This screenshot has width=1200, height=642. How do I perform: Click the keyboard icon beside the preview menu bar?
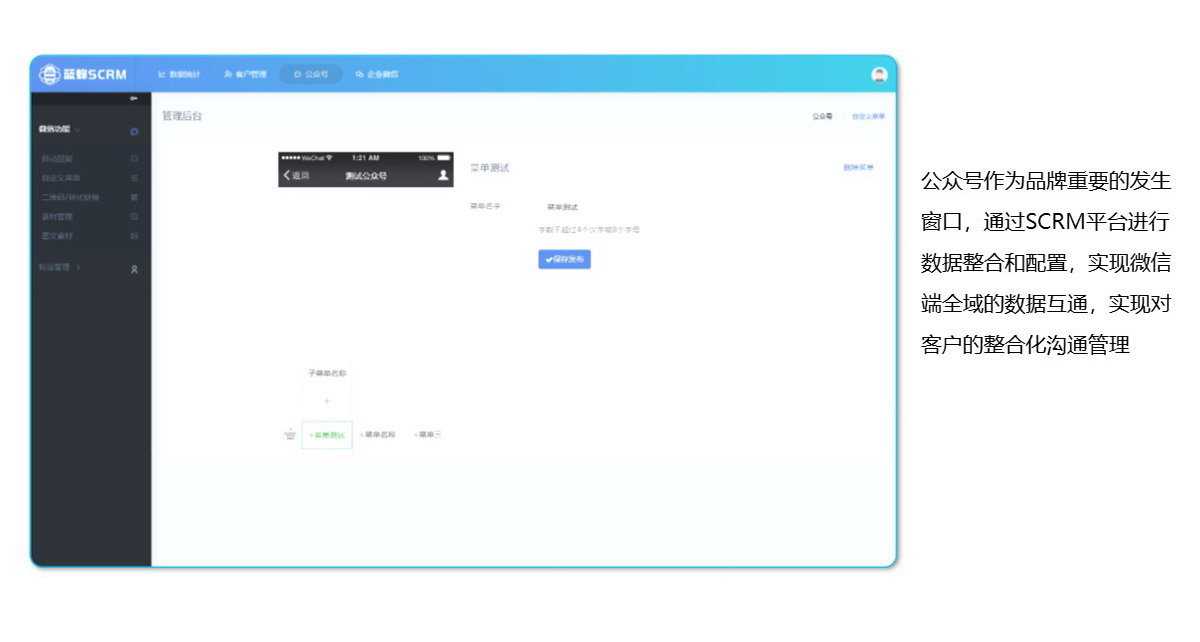click(289, 435)
